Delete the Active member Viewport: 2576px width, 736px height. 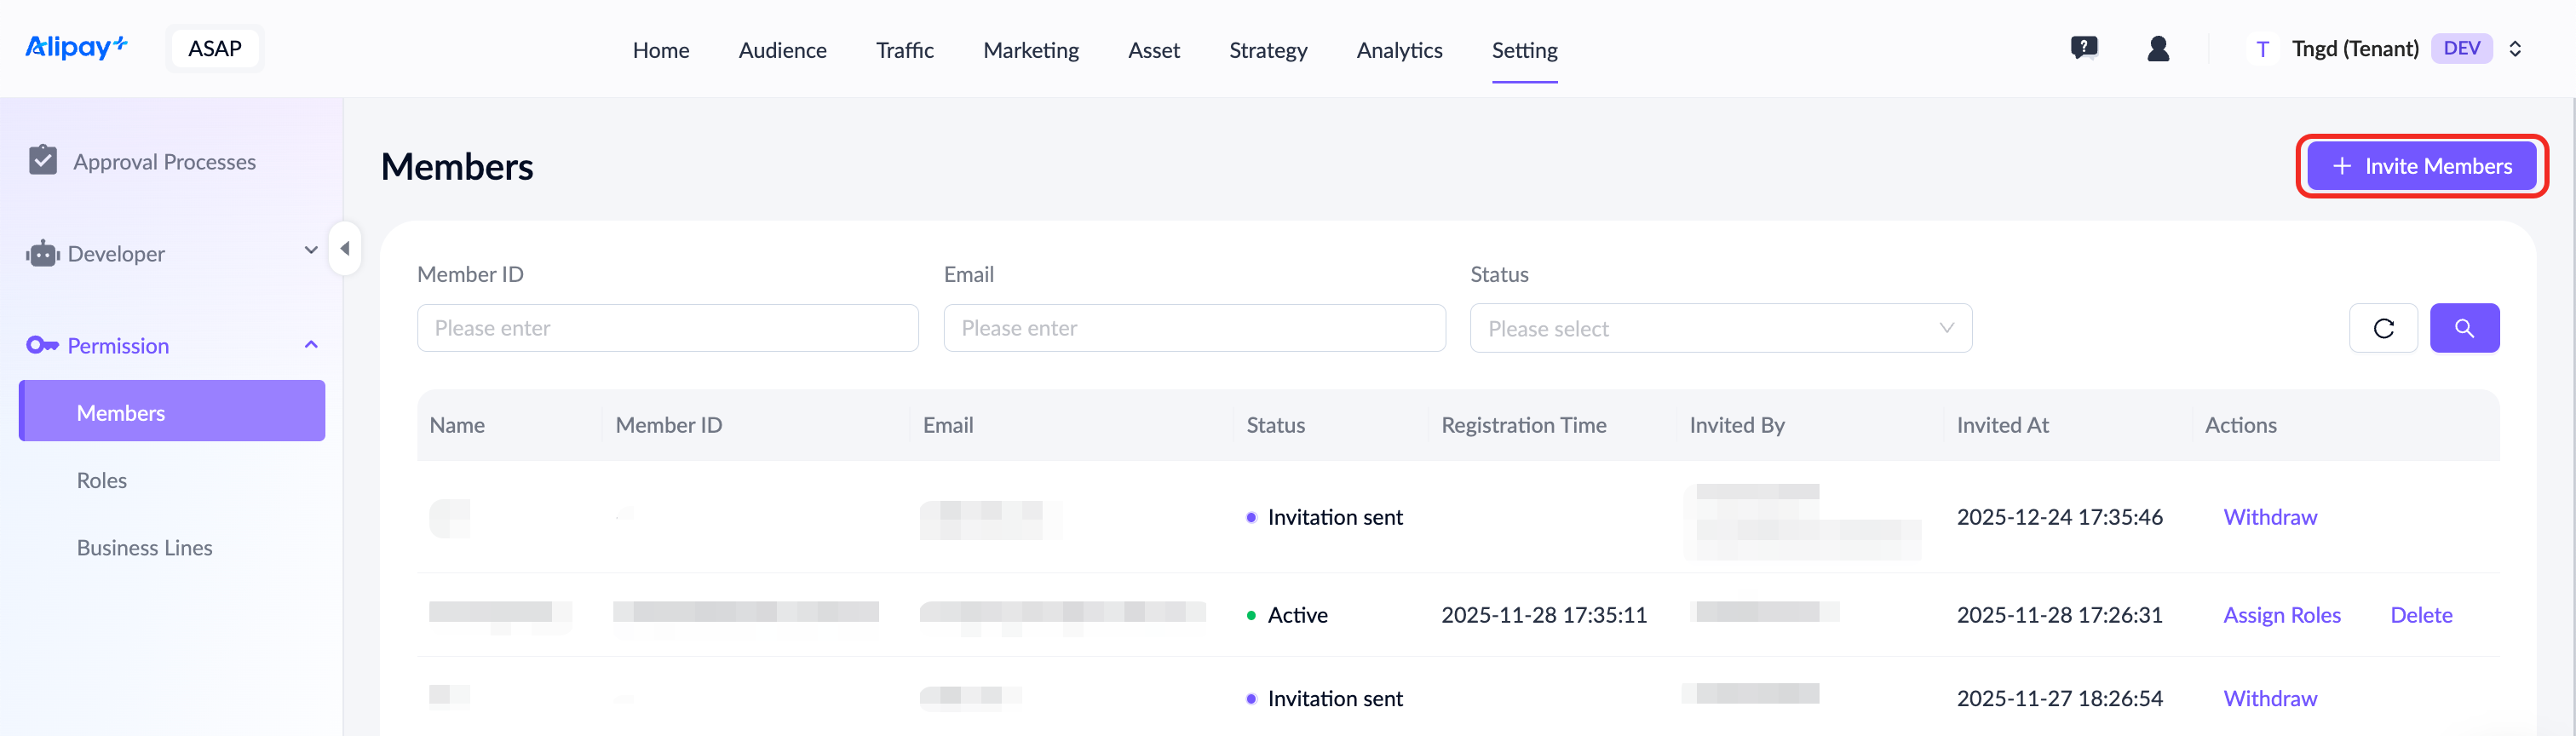[x=2421, y=615]
